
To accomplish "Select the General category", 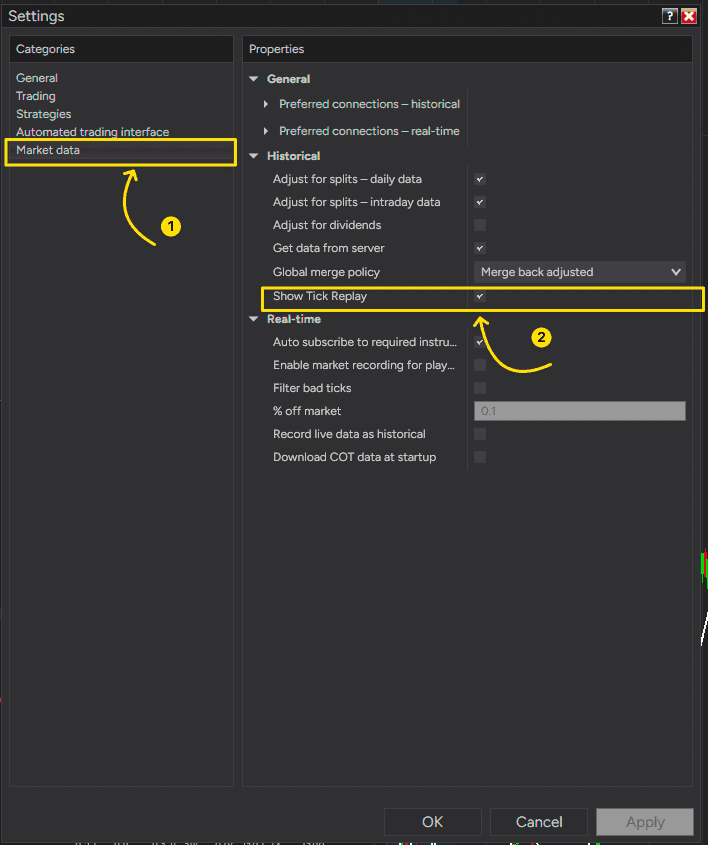I will coord(37,78).
